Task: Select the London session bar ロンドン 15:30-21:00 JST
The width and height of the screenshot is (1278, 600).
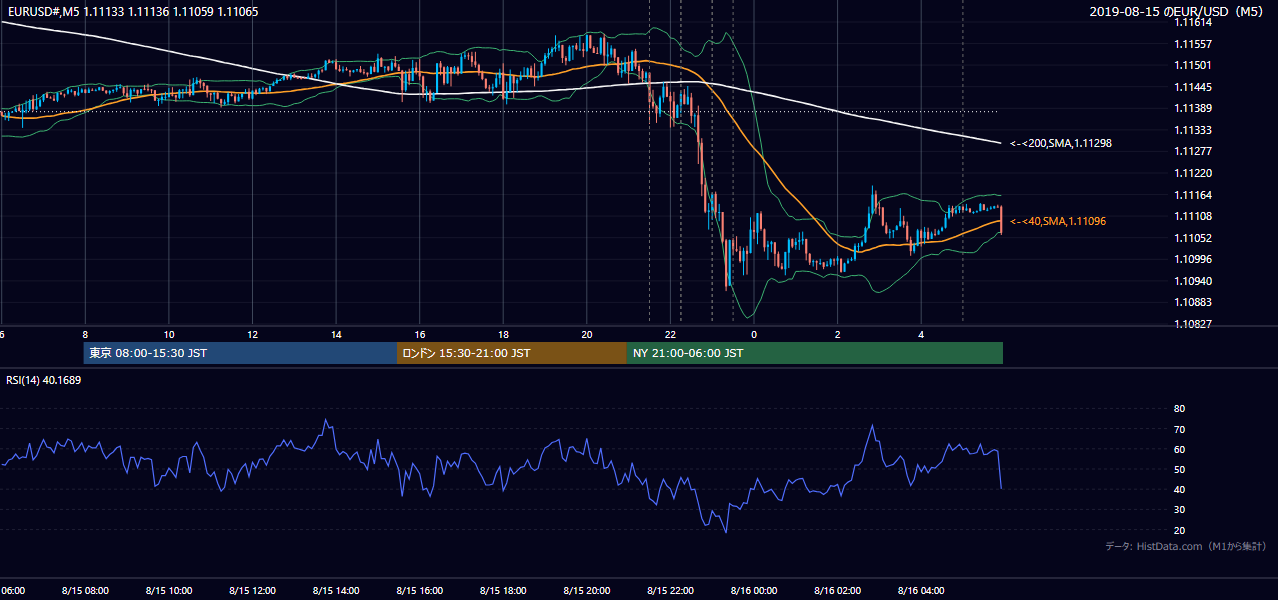Action: 512,353
